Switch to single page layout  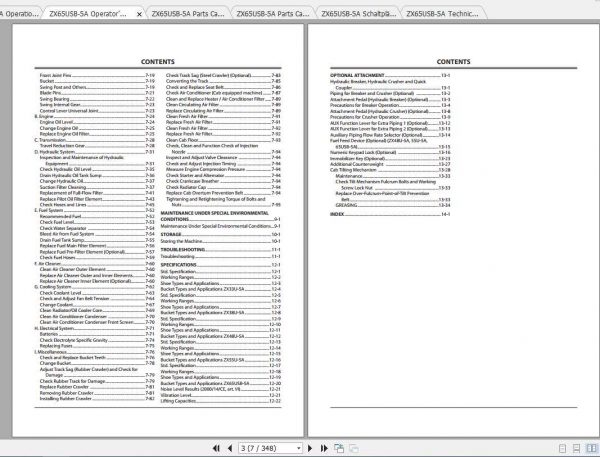pyautogui.click(x=562, y=448)
